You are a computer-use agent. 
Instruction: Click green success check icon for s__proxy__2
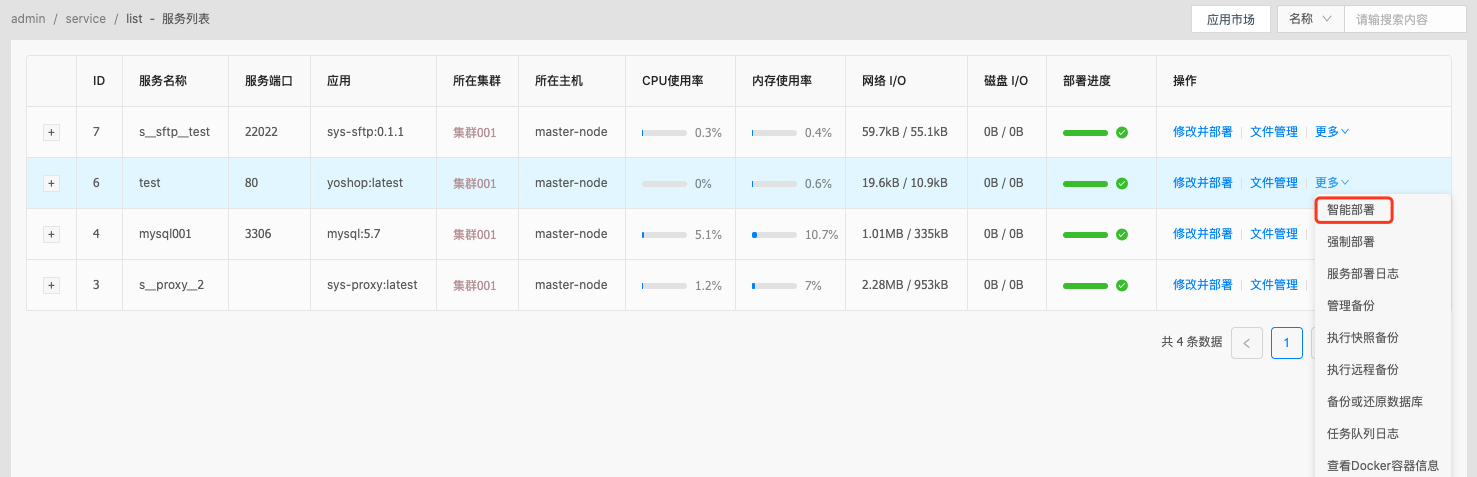coord(1122,285)
